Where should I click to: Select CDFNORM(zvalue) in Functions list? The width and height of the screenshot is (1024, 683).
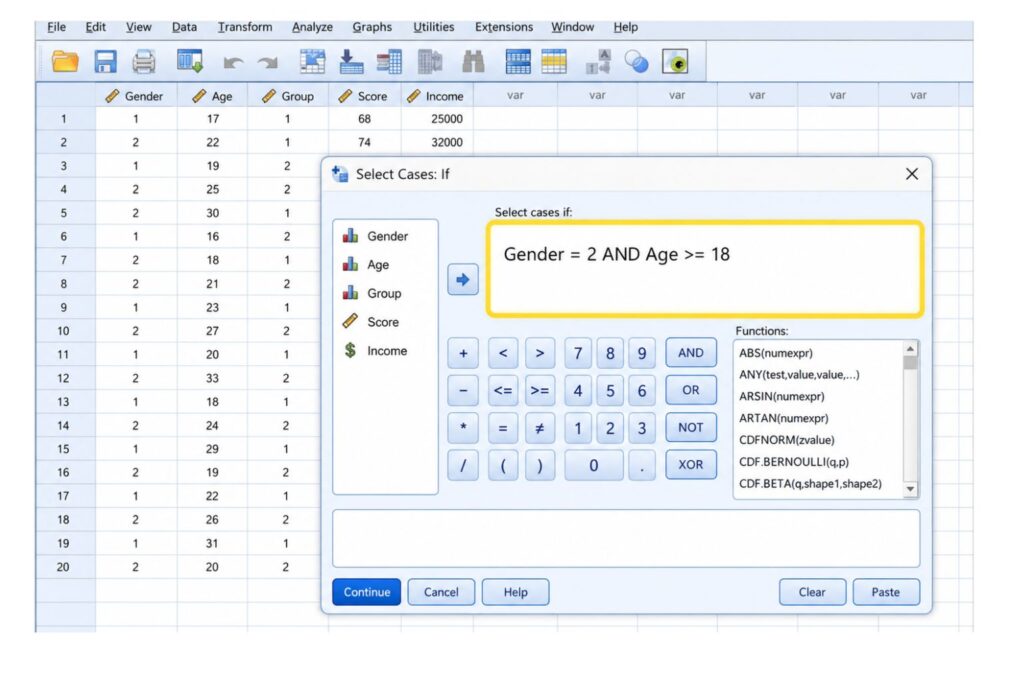click(786, 439)
